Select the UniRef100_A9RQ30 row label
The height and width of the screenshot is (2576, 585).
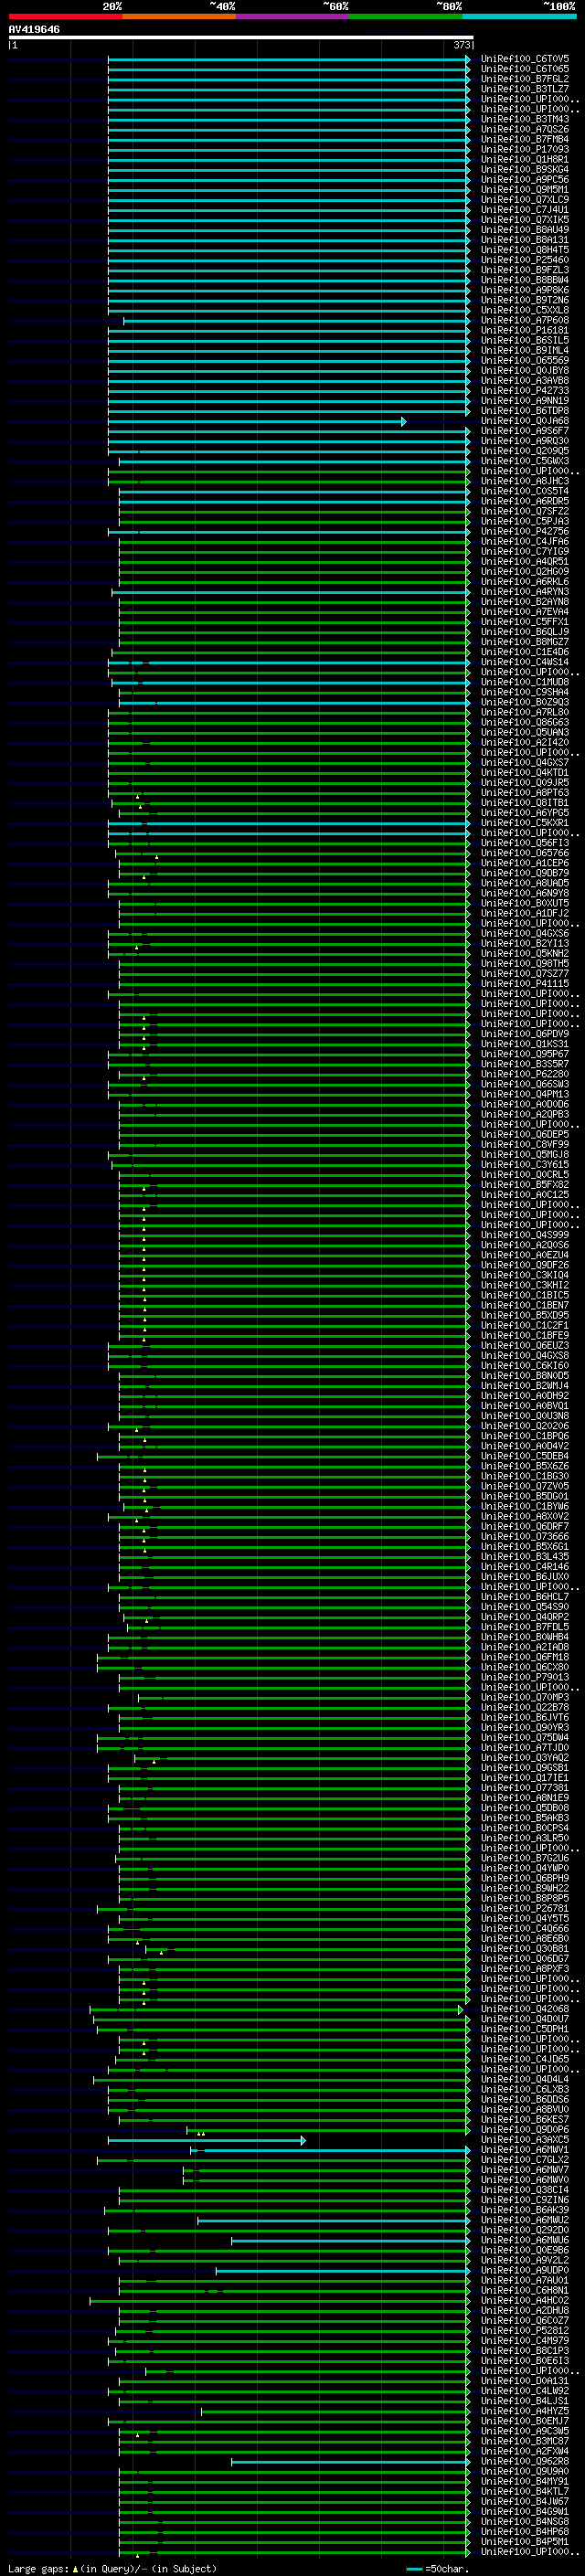point(525,441)
